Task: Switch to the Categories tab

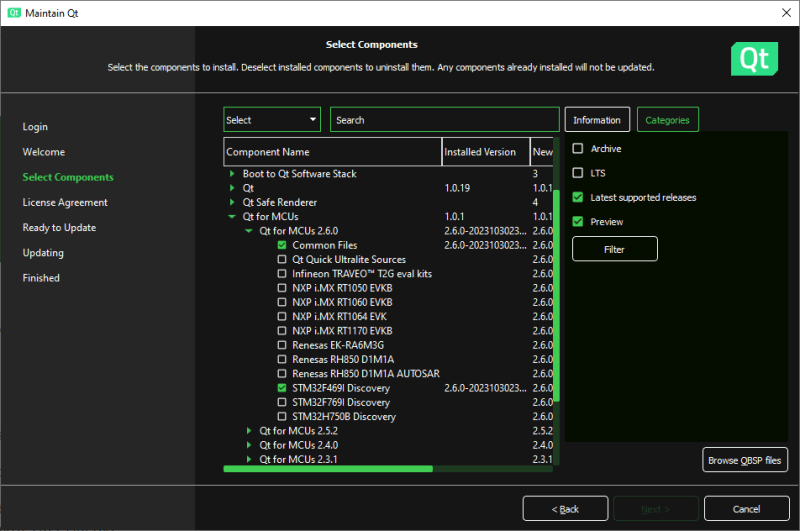Action: pyautogui.click(x=667, y=120)
